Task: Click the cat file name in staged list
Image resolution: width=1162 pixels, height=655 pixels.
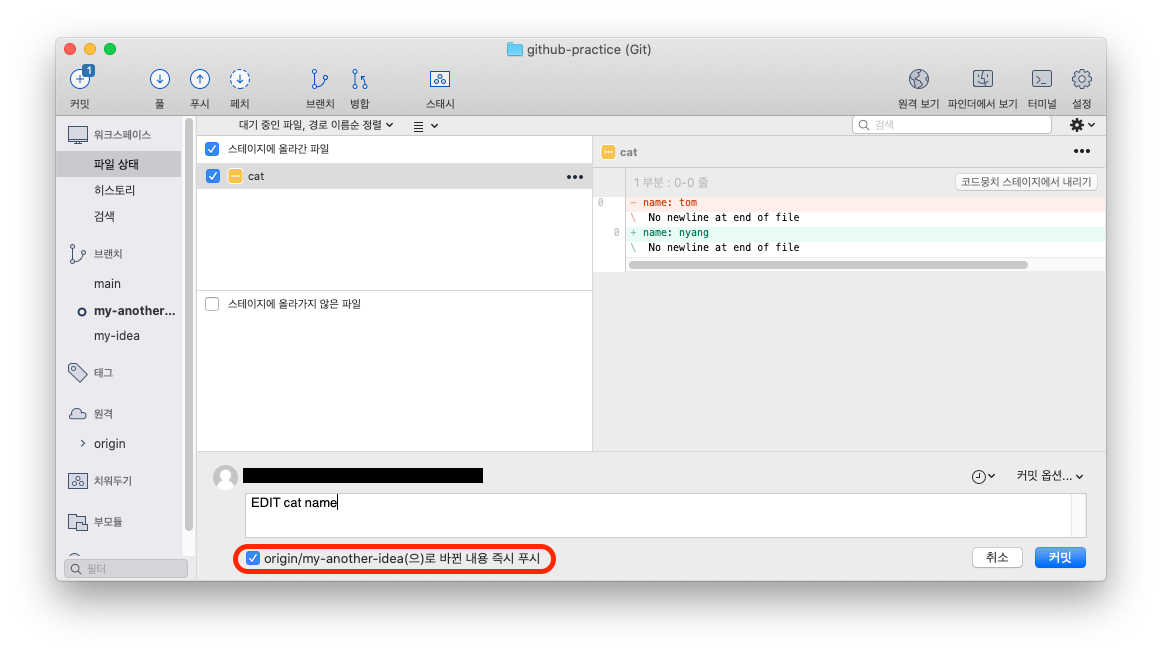Action: tap(256, 176)
